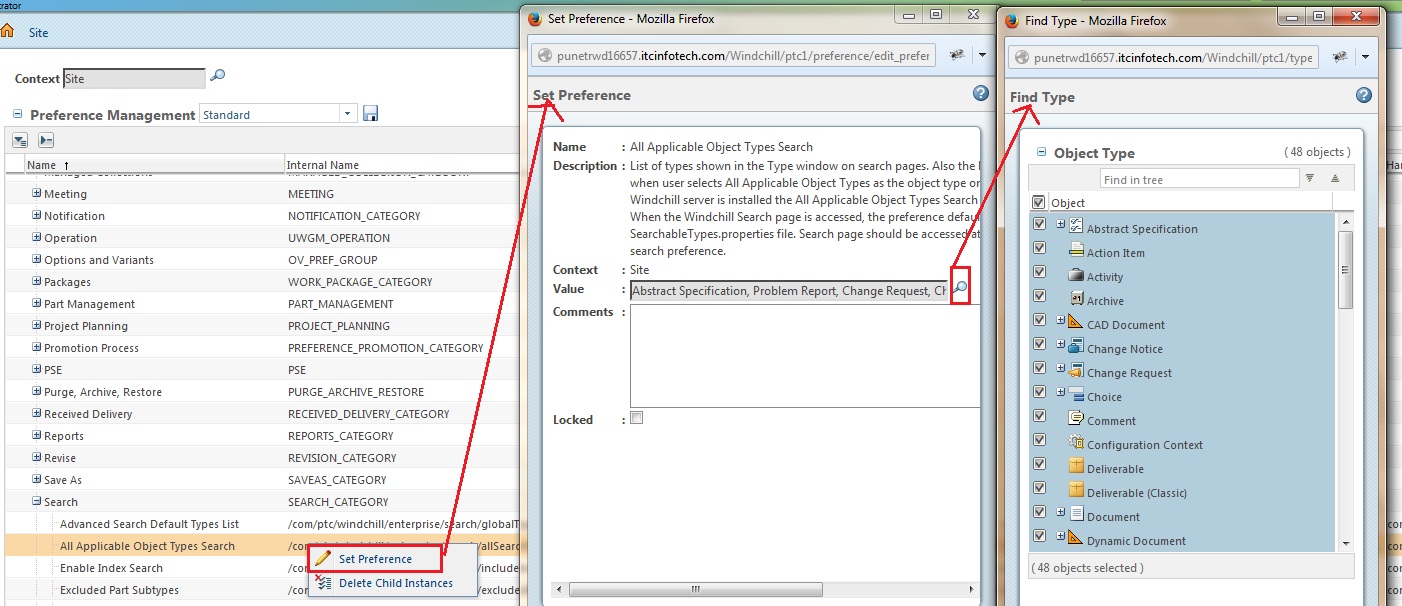This screenshot has width=1402, height=606.
Task: Uncheck the Deliverable checkbox
Action: pyautogui.click(x=1039, y=465)
